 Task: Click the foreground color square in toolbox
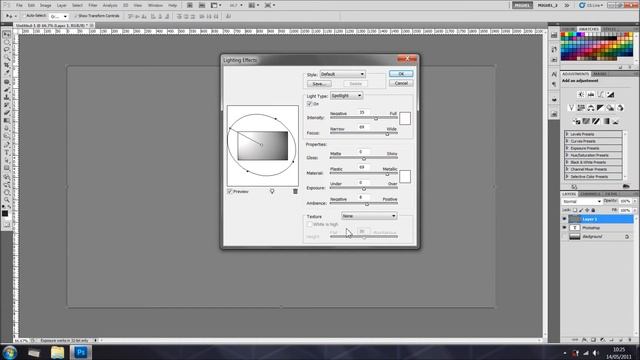(5, 213)
